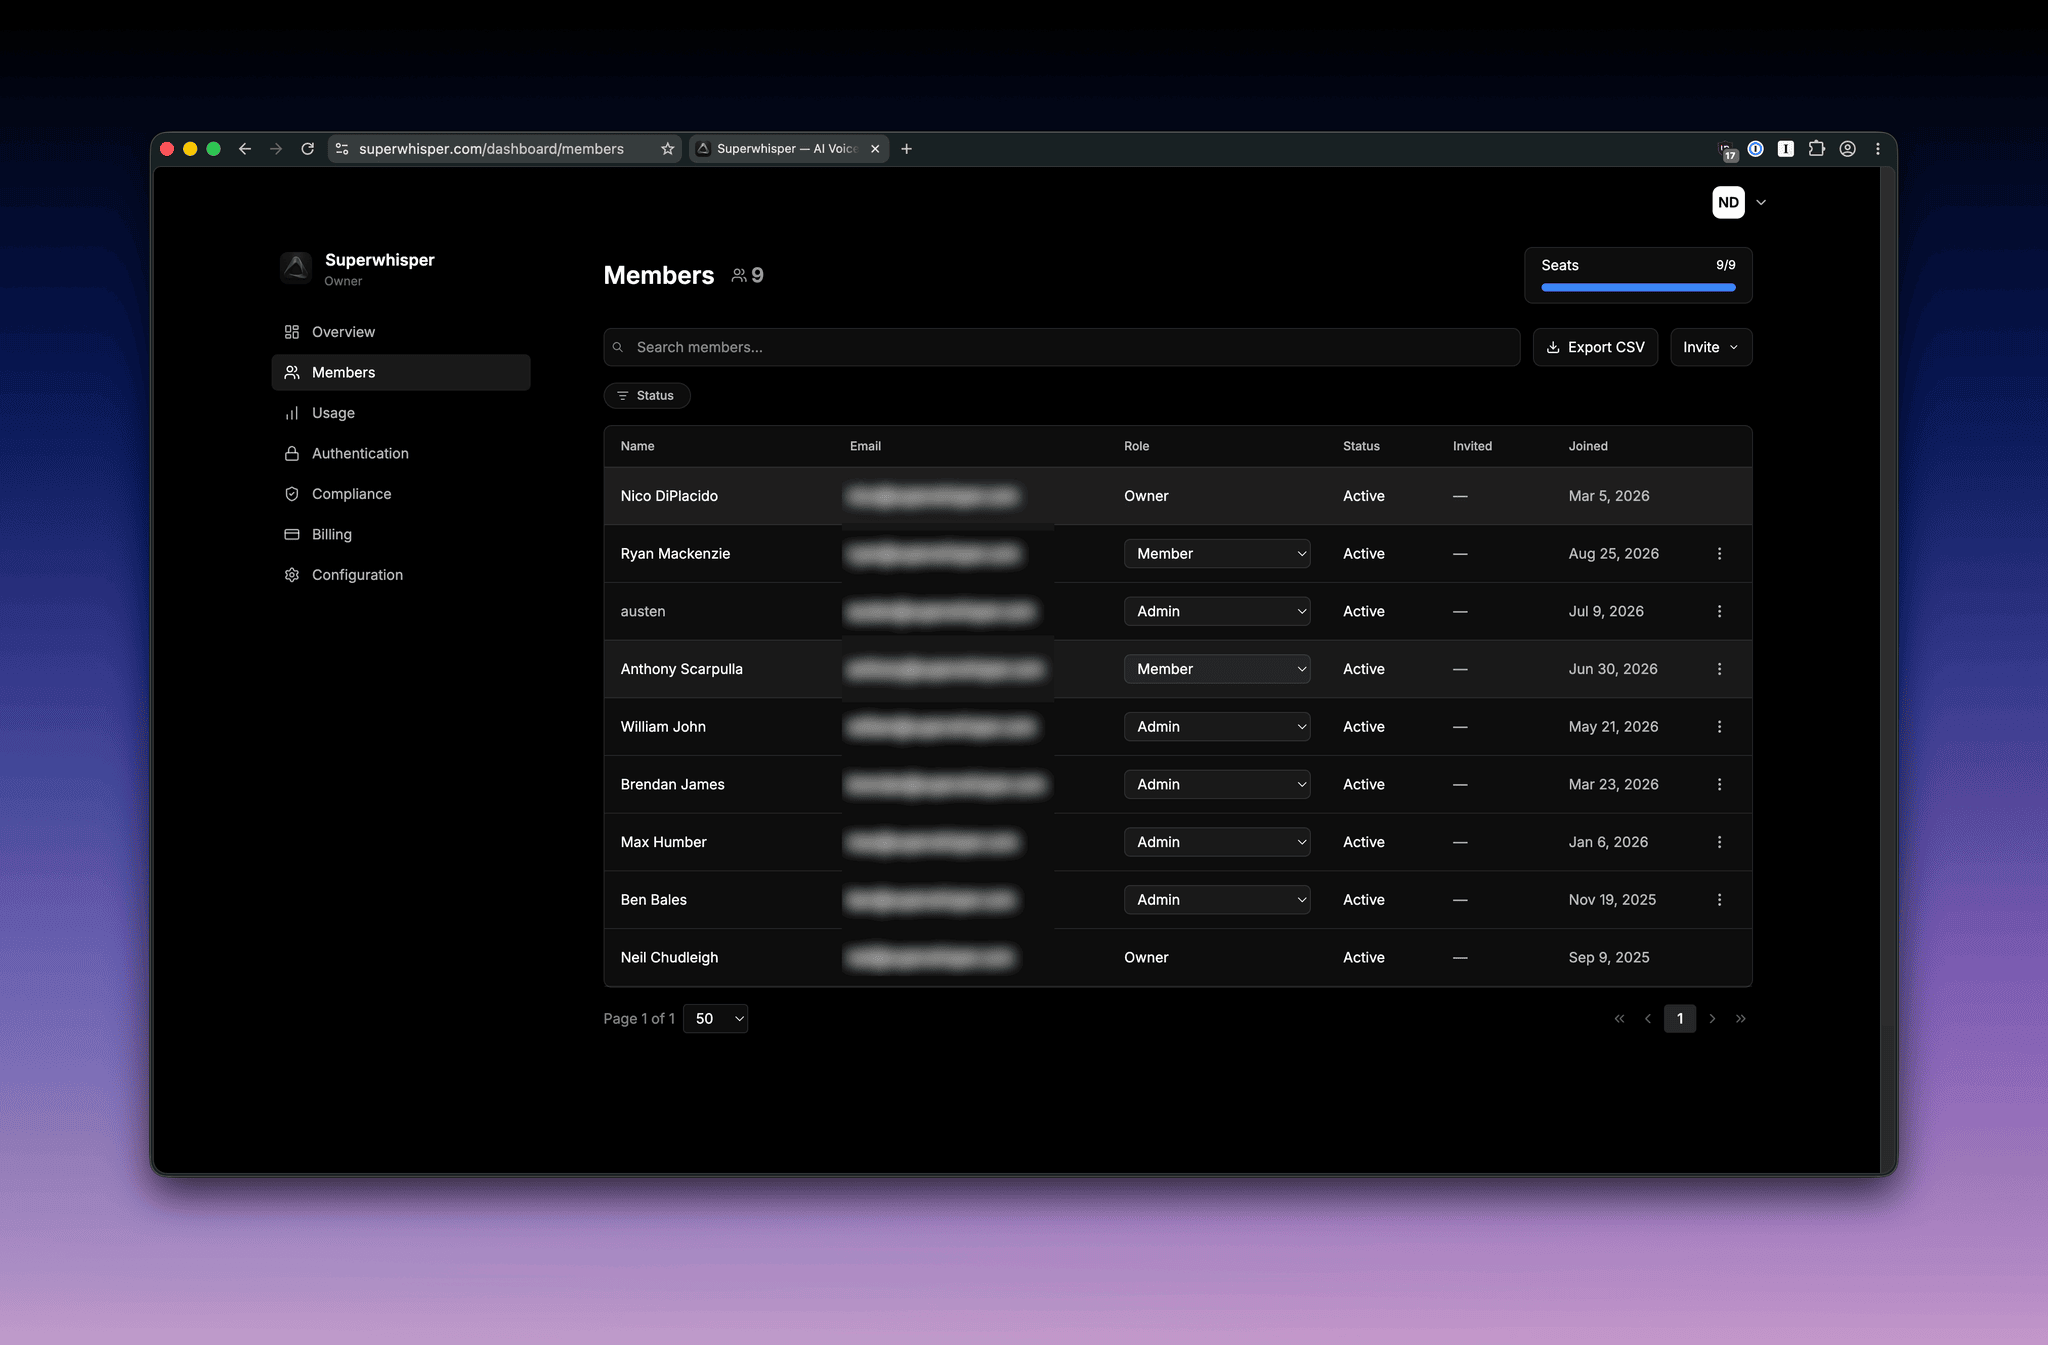Viewport: 2048px width, 1345px height.
Task: Open Compliance in the sidebar
Action: [401, 494]
